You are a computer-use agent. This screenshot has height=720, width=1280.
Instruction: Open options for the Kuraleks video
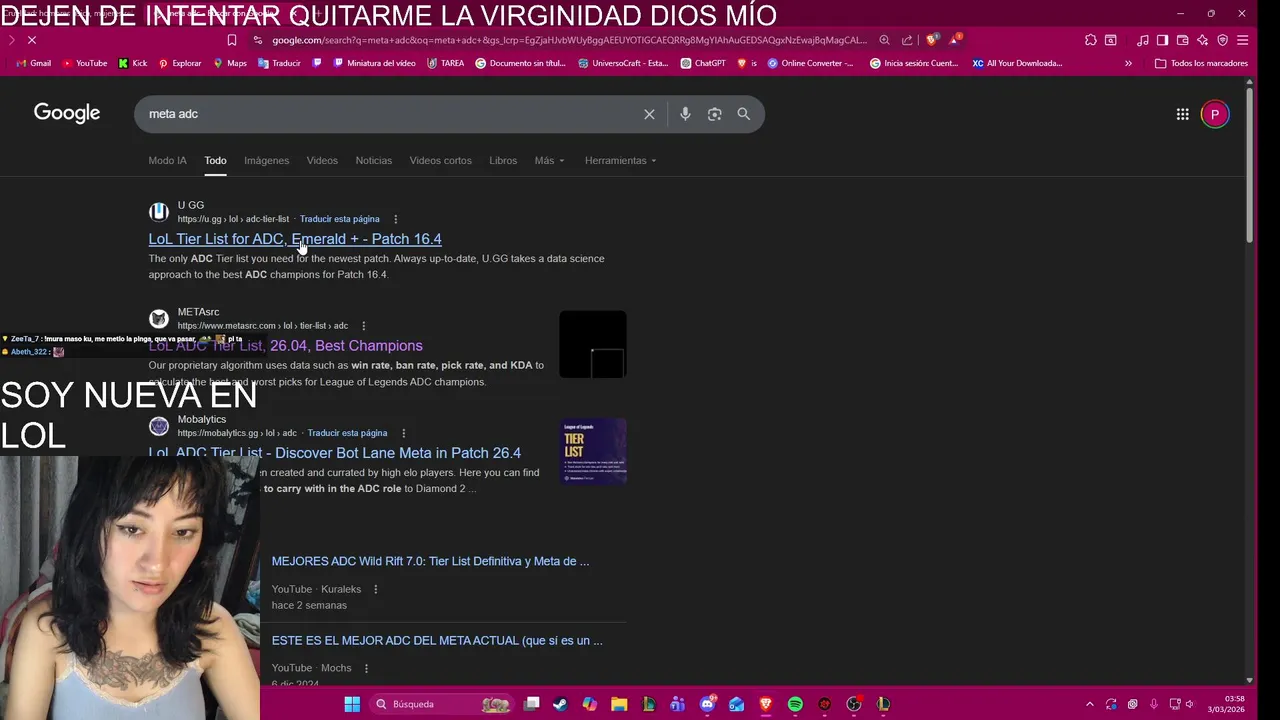[375, 589]
